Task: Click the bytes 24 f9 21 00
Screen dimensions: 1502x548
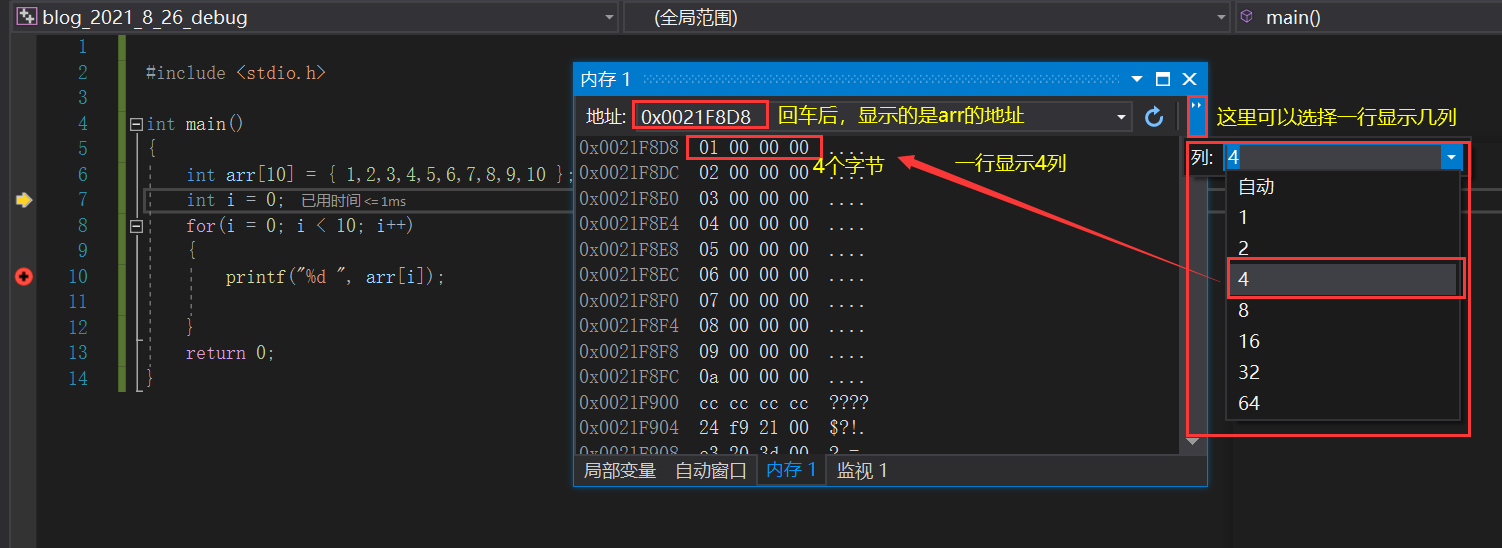Action: point(754,429)
